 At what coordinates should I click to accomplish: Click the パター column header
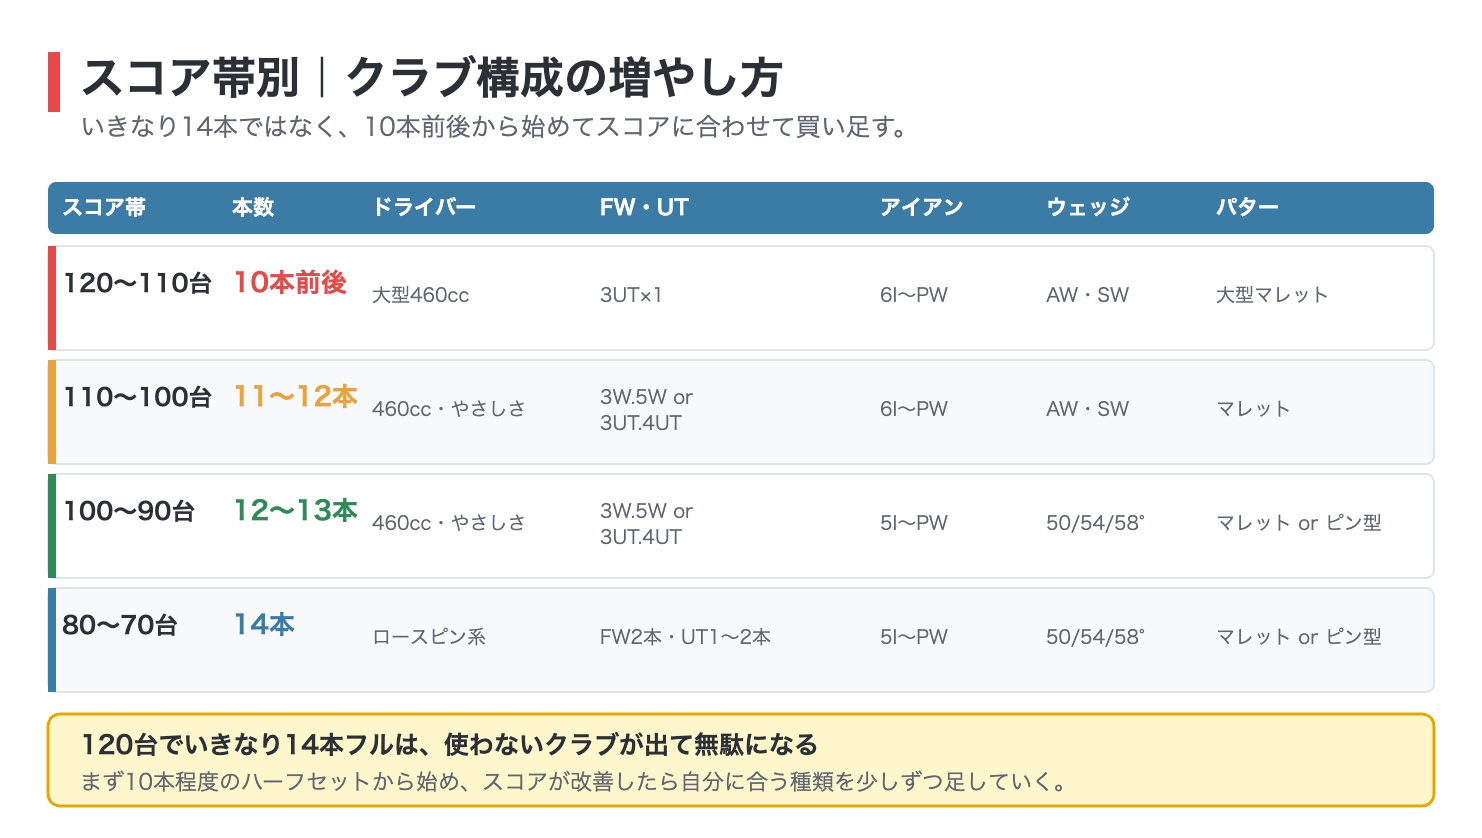pyautogui.click(x=1247, y=207)
